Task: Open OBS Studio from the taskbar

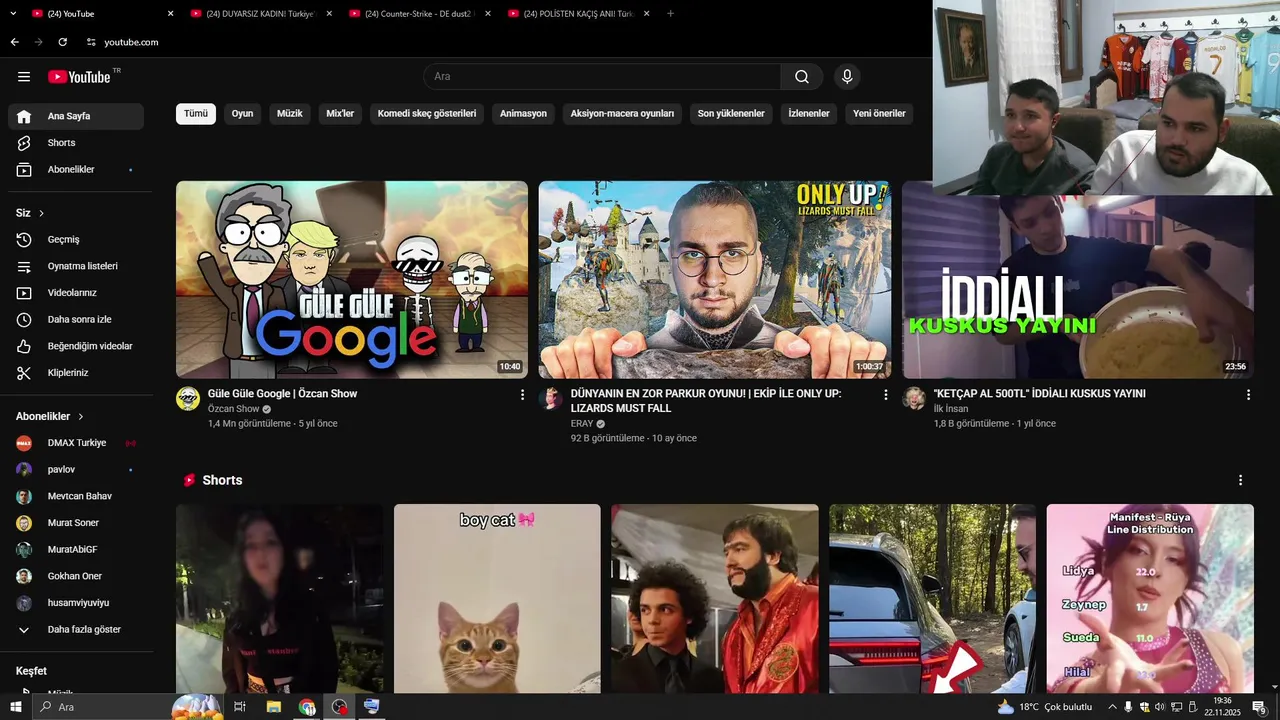Action: pyautogui.click(x=340, y=707)
